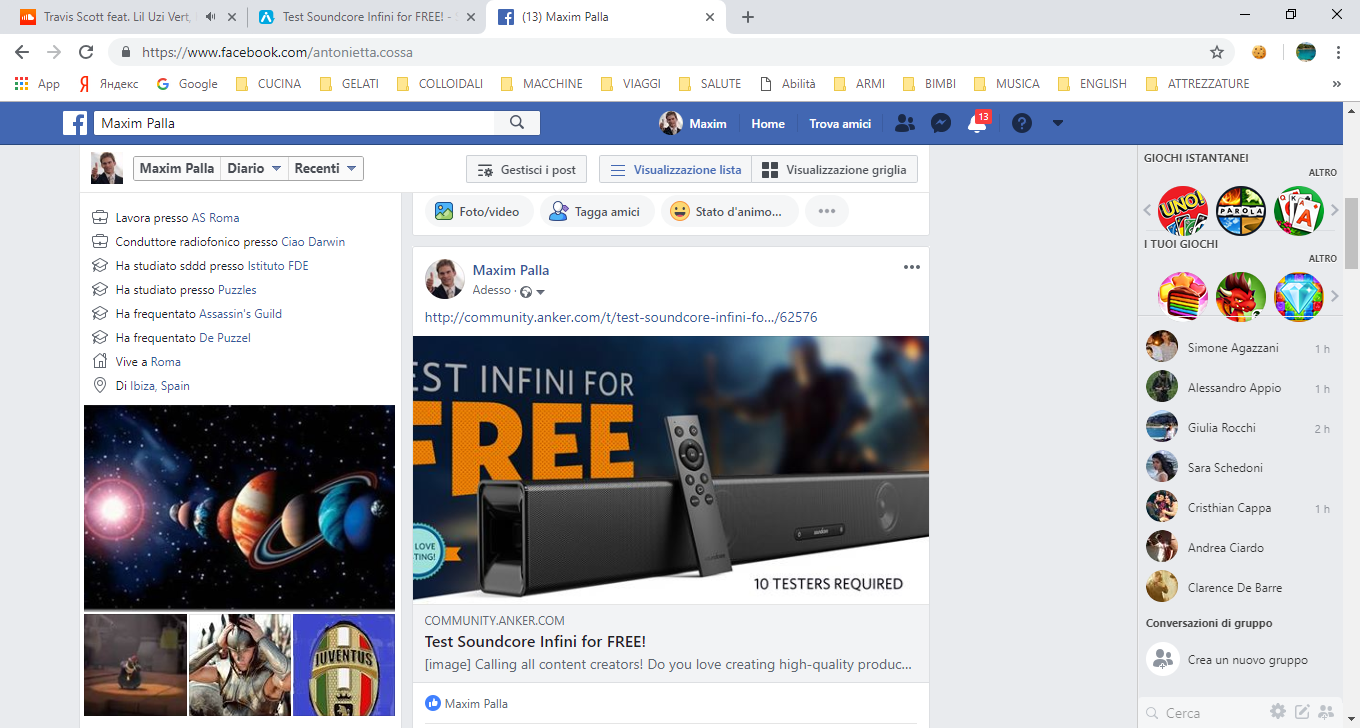Open Яндекс bookmark
This screenshot has height=728, width=1360.
109,84
